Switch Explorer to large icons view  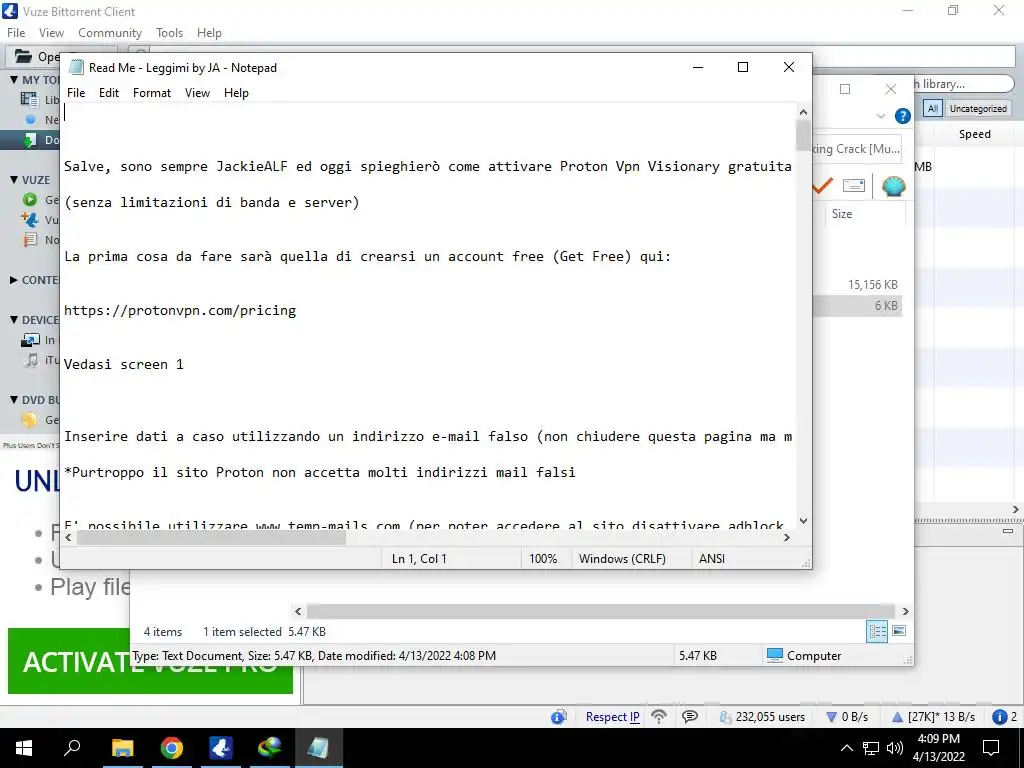pos(899,631)
